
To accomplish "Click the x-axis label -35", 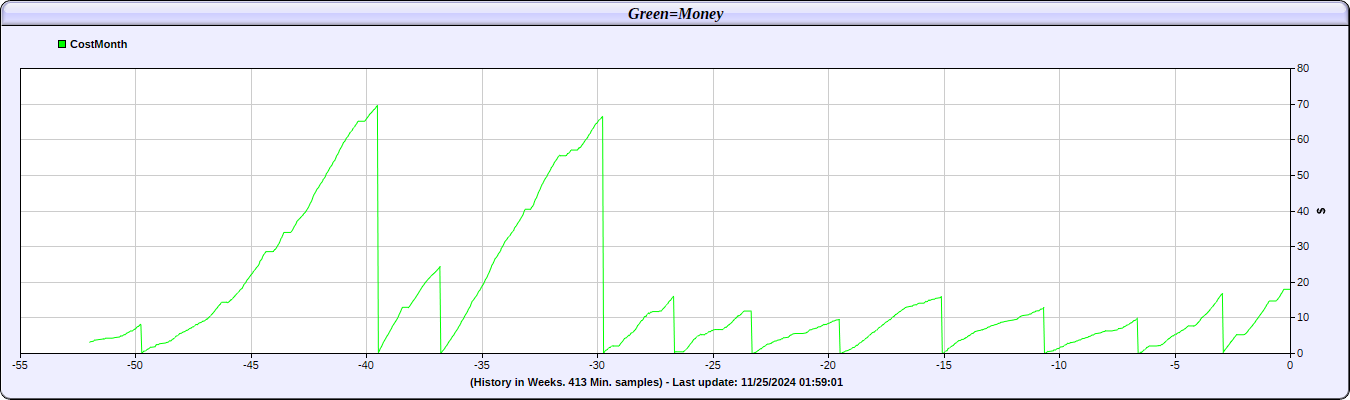I will 482,365.
